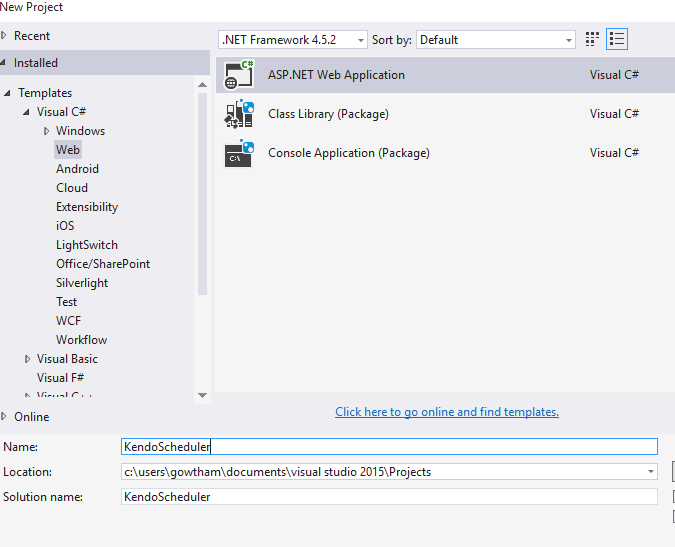Collapse the Installed section

click(3, 63)
